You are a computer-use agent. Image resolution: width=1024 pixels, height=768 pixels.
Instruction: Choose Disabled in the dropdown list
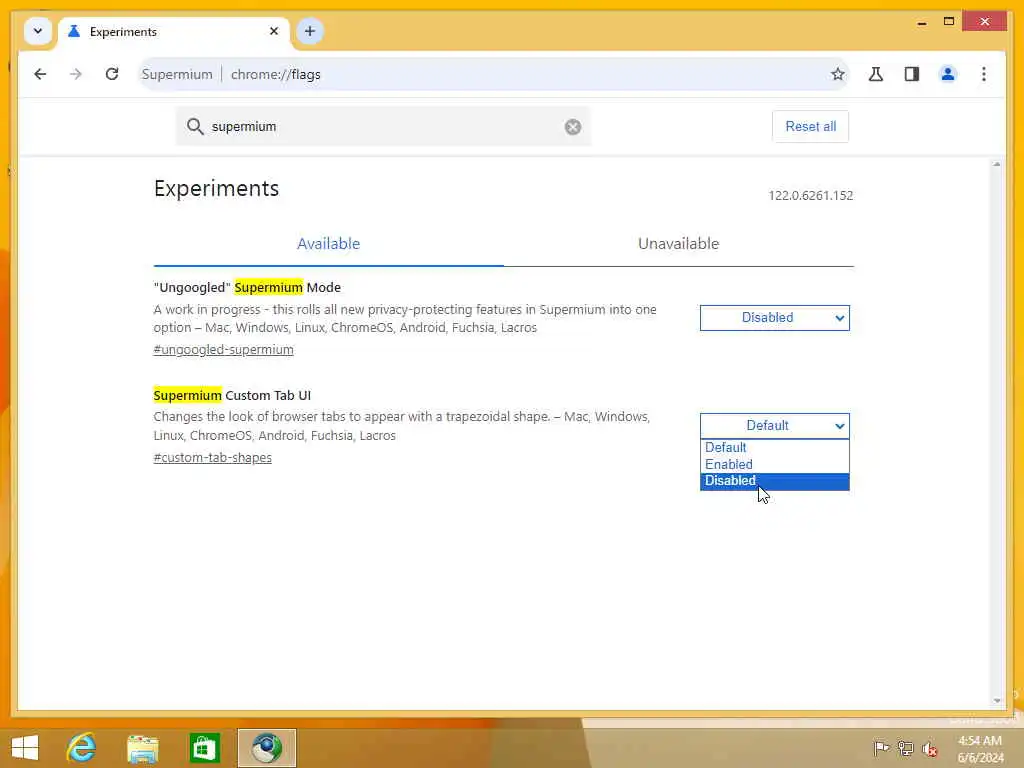click(775, 481)
